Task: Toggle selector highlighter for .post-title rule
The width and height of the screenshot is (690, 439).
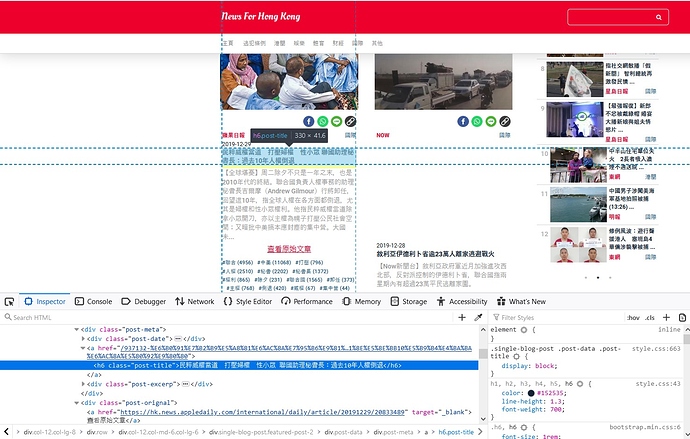Action: point(516,356)
